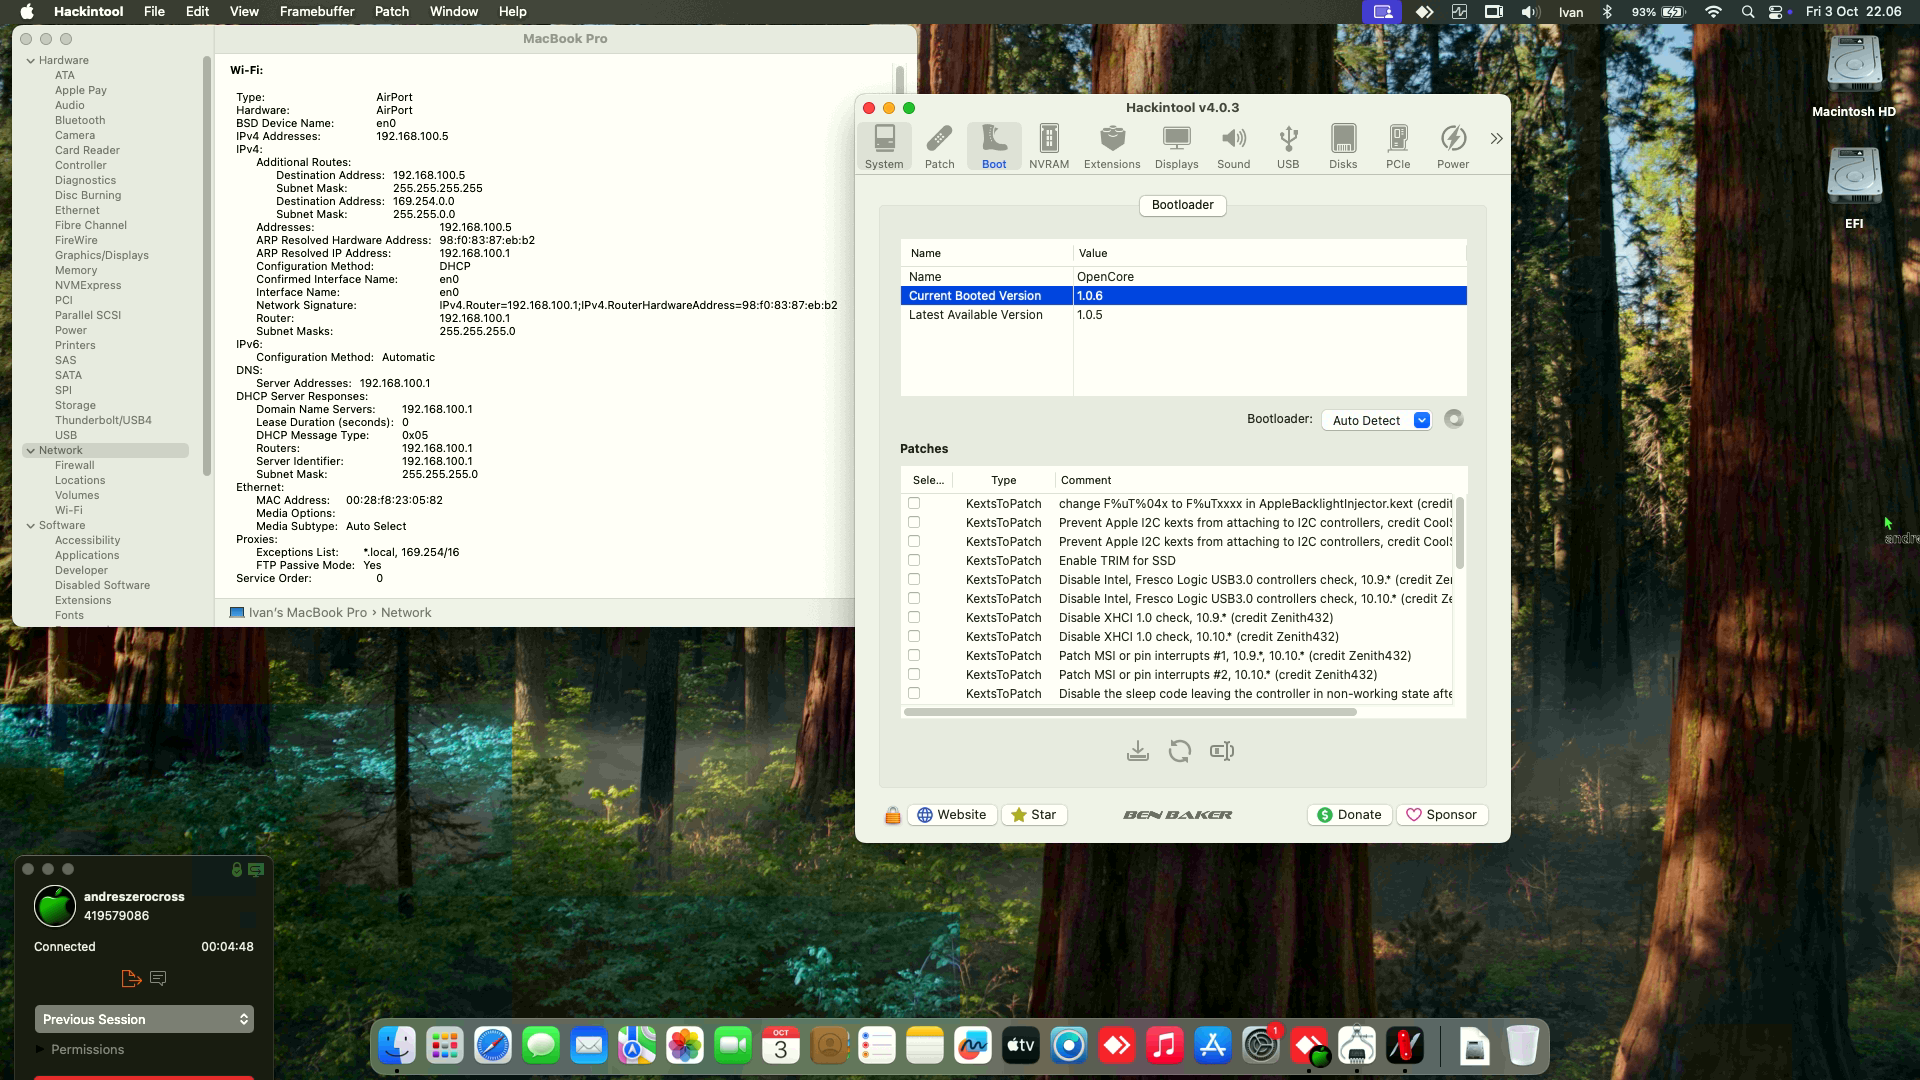Click the refresh icon below Patches list
Image resolution: width=1920 pixels, height=1080 pixels.
pyautogui.click(x=1180, y=751)
